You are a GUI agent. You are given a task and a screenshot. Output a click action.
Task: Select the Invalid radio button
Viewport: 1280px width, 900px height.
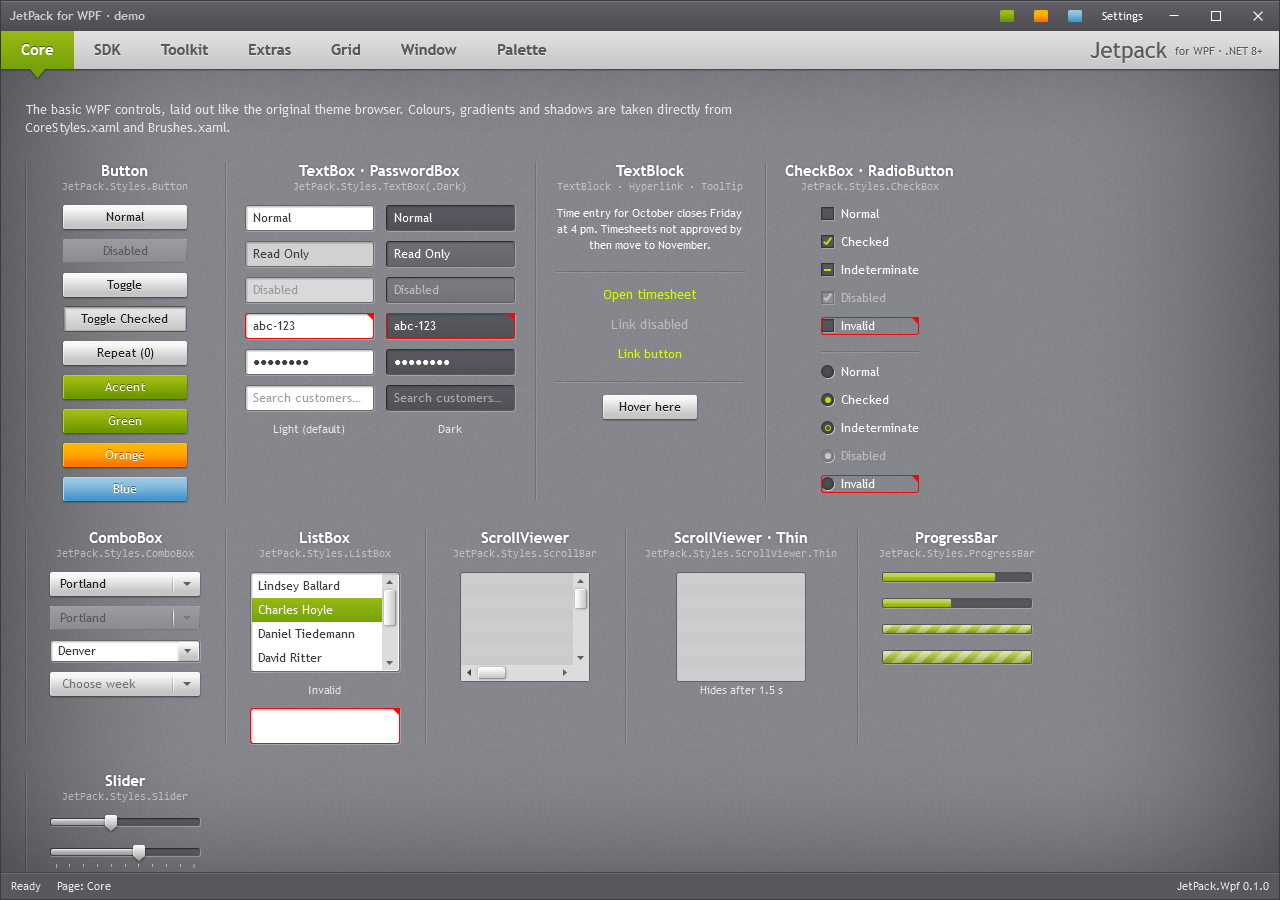(827, 484)
